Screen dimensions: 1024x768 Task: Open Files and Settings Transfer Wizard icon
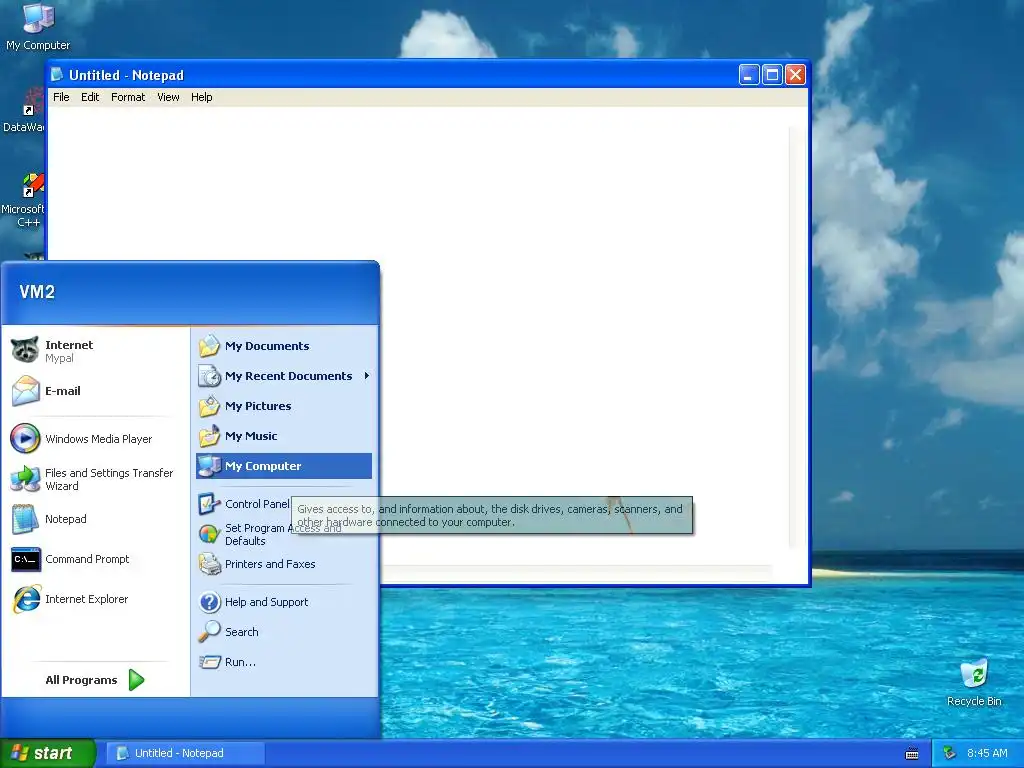[x=25, y=479]
